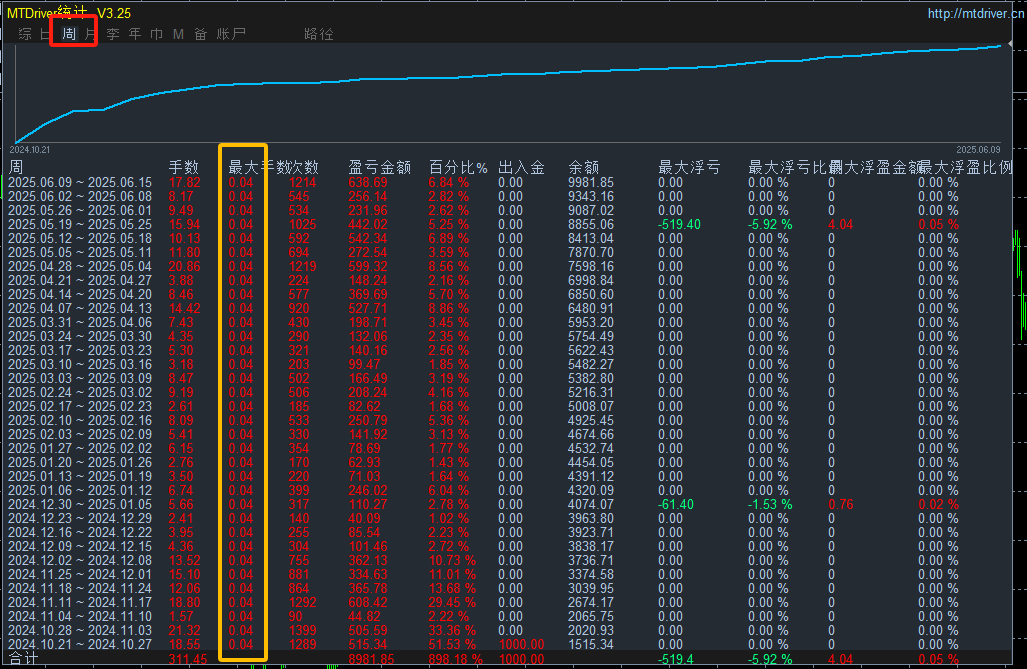
Task: Click the 2024.10.21 chart start date label
Action: 29,150
